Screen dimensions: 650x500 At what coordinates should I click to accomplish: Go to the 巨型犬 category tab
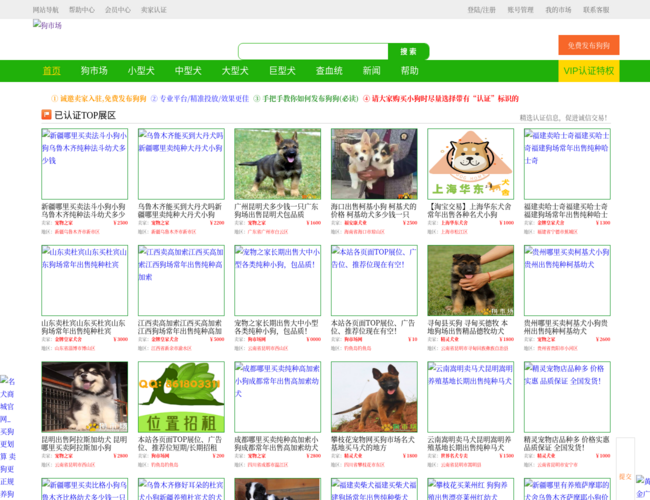[x=282, y=71]
